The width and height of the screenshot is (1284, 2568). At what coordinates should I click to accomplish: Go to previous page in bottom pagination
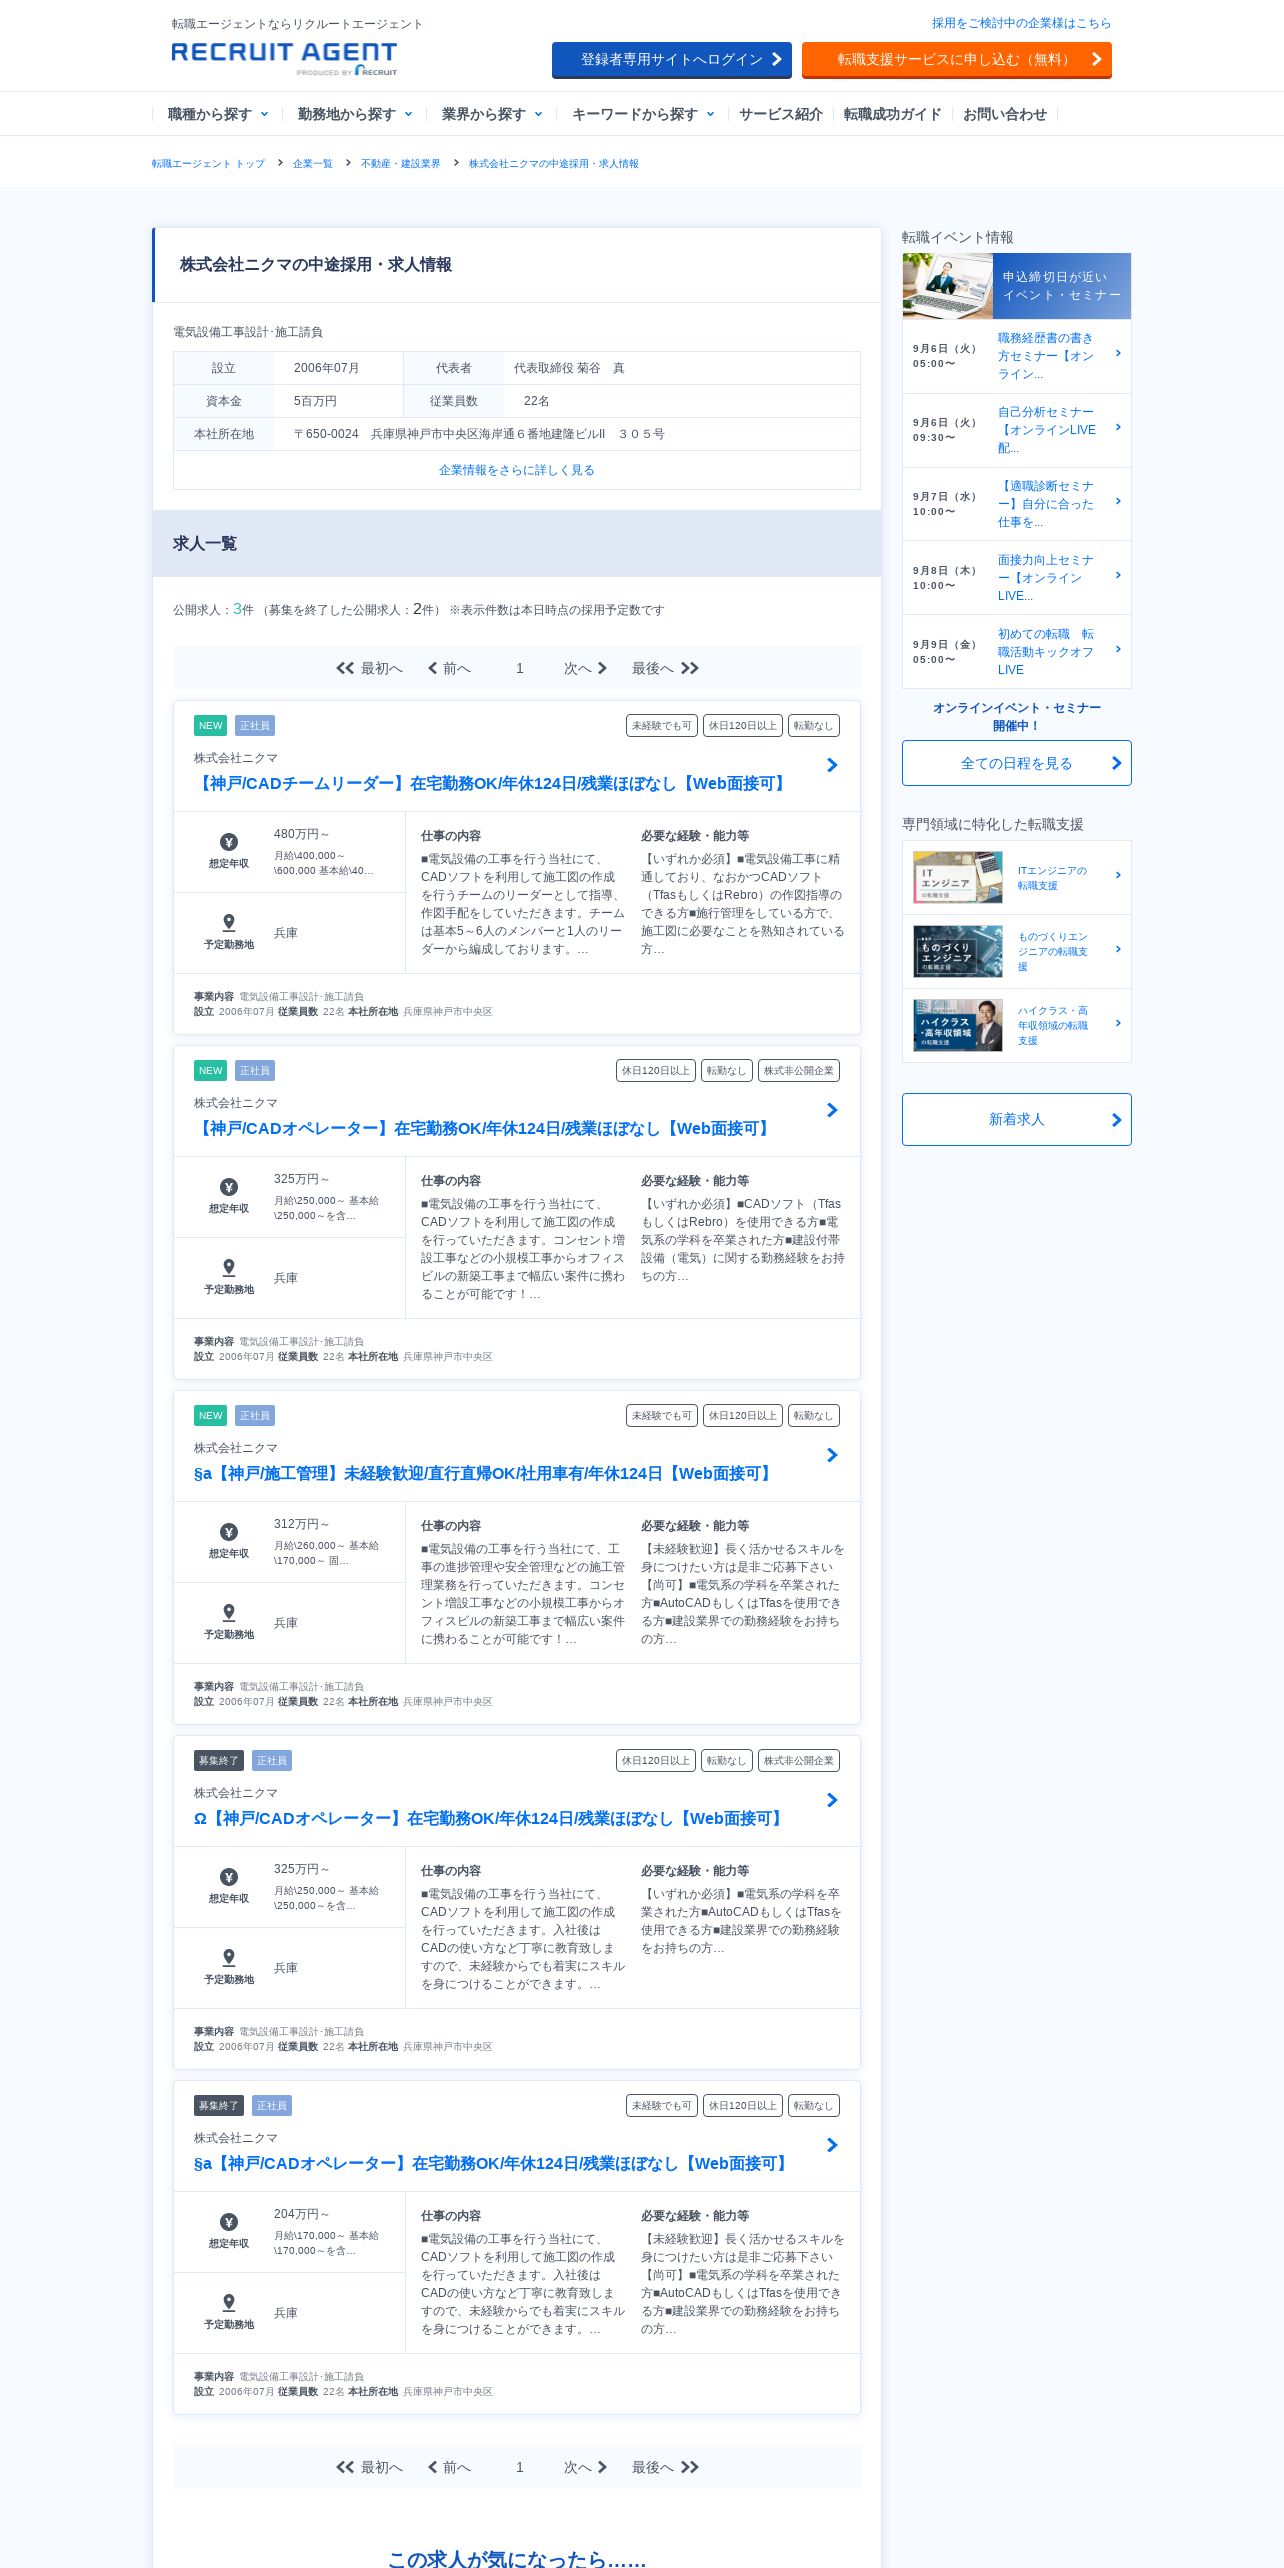[449, 2467]
